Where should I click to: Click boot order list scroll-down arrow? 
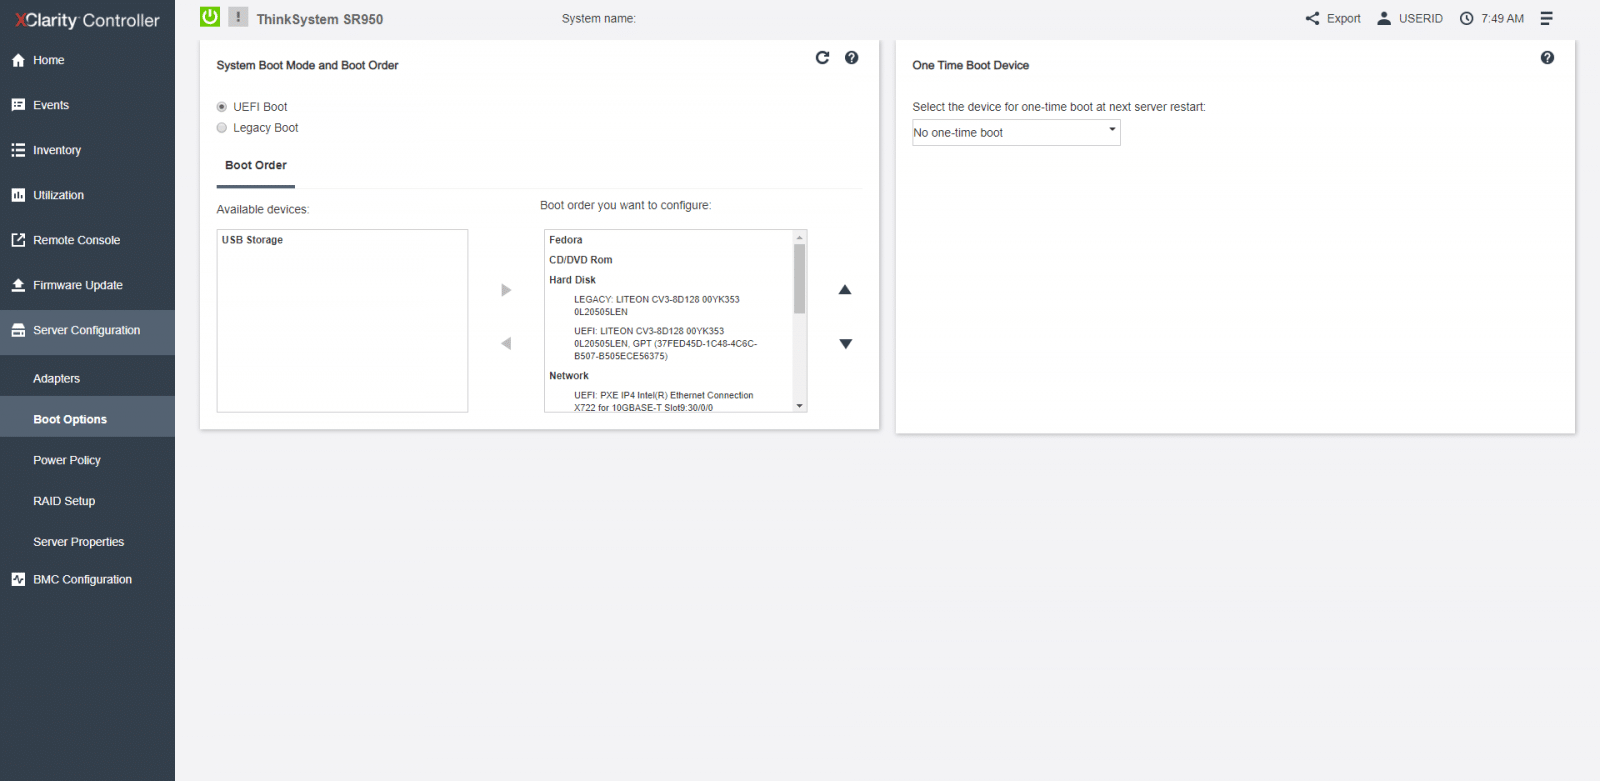click(x=800, y=406)
